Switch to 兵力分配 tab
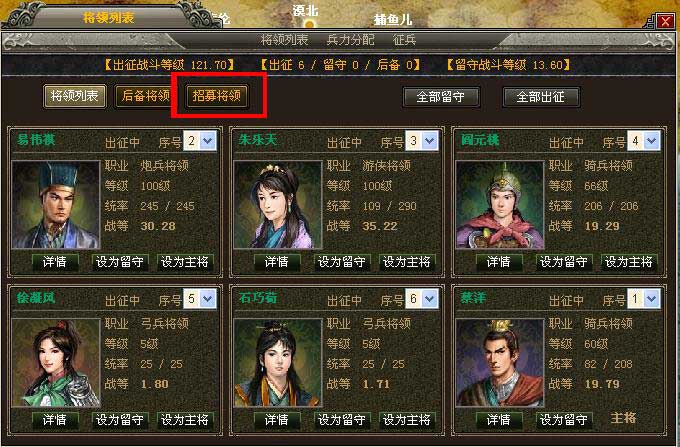Image resolution: width=680 pixels, height=447 pixels. (x=350, y=40)
